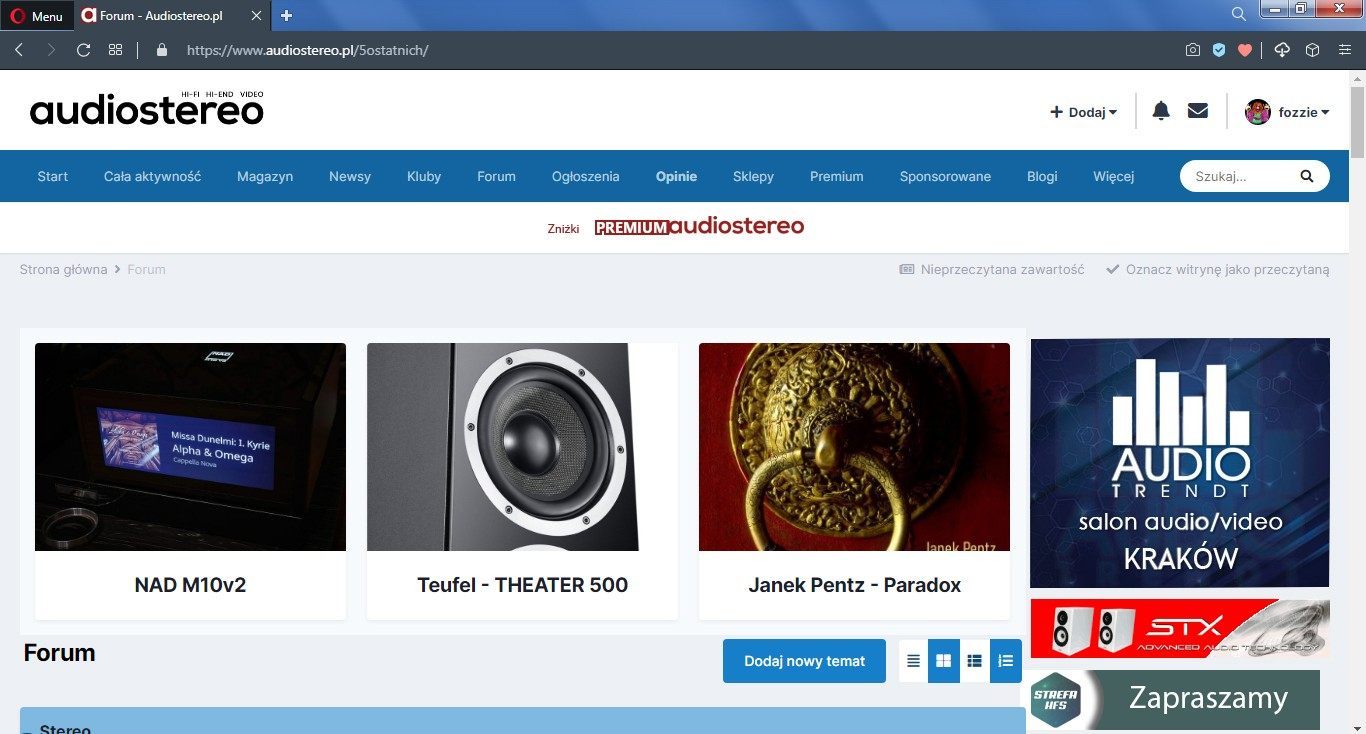Open Ogłoszenia menu item
The height and width of the screenshot is (734, 1366).
(x=586, y=176)
